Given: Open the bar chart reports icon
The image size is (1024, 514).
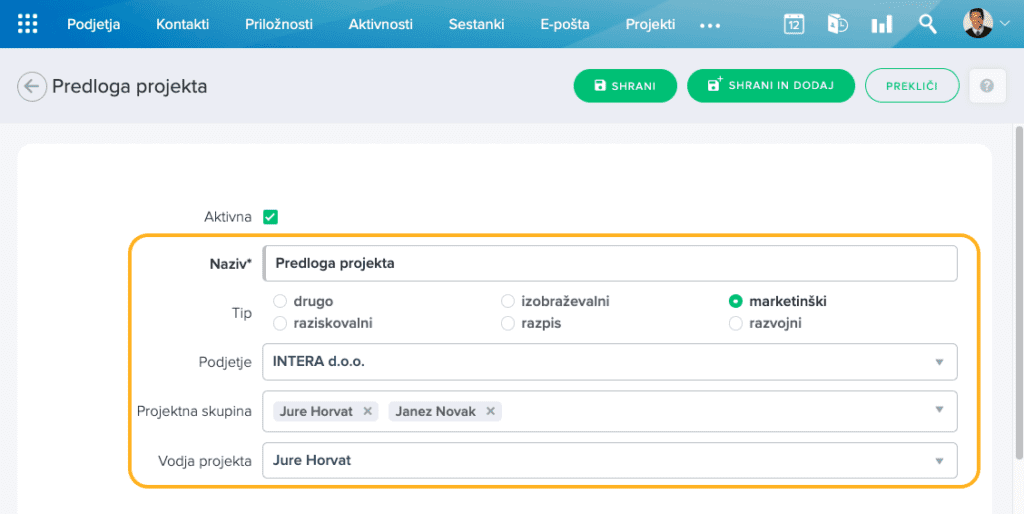Looking at the screenshot, I should 882,25.
